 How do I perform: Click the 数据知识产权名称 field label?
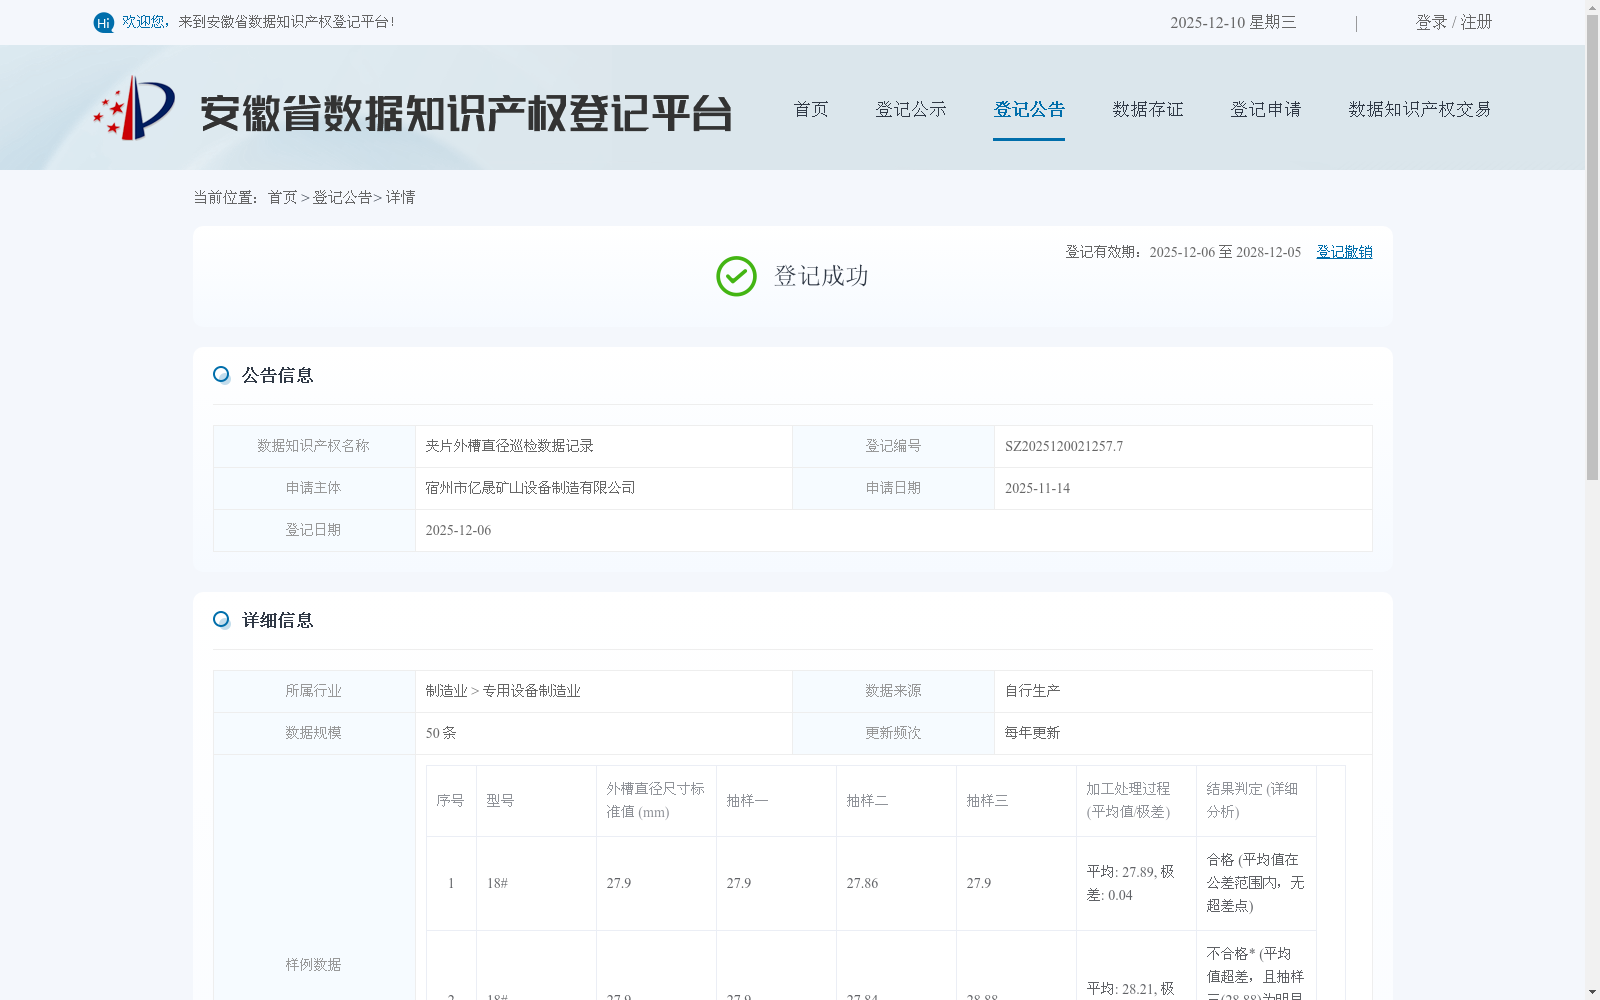tap(313, 446)
